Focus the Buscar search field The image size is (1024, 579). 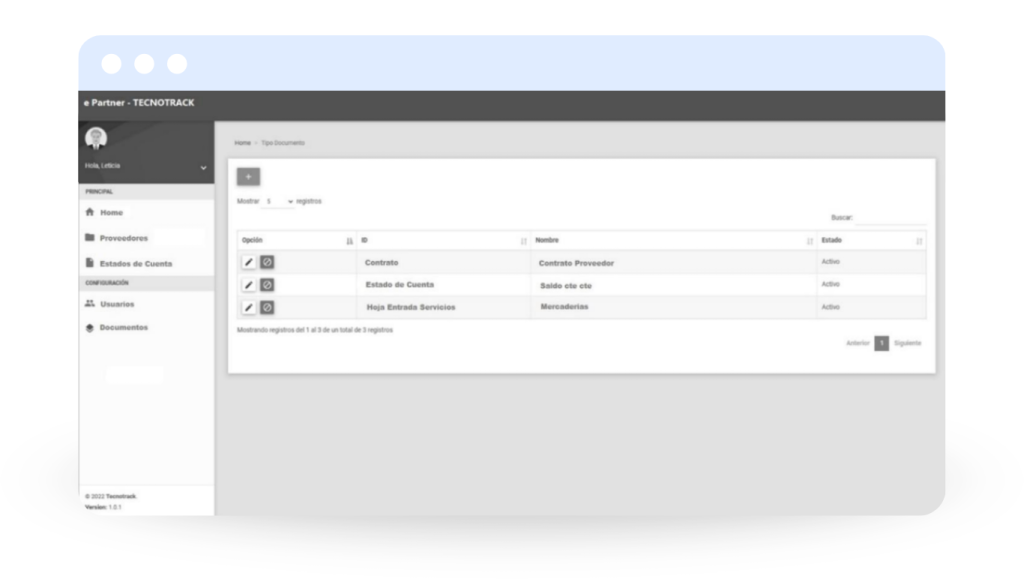pyautogui.click(x=890, y=217)
